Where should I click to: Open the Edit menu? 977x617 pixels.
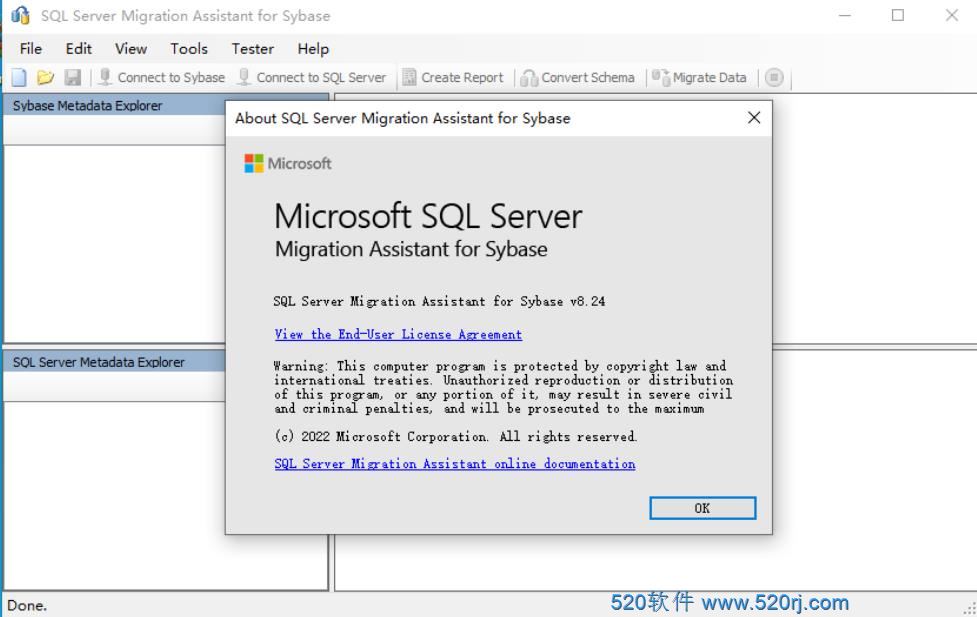(79, 49)
